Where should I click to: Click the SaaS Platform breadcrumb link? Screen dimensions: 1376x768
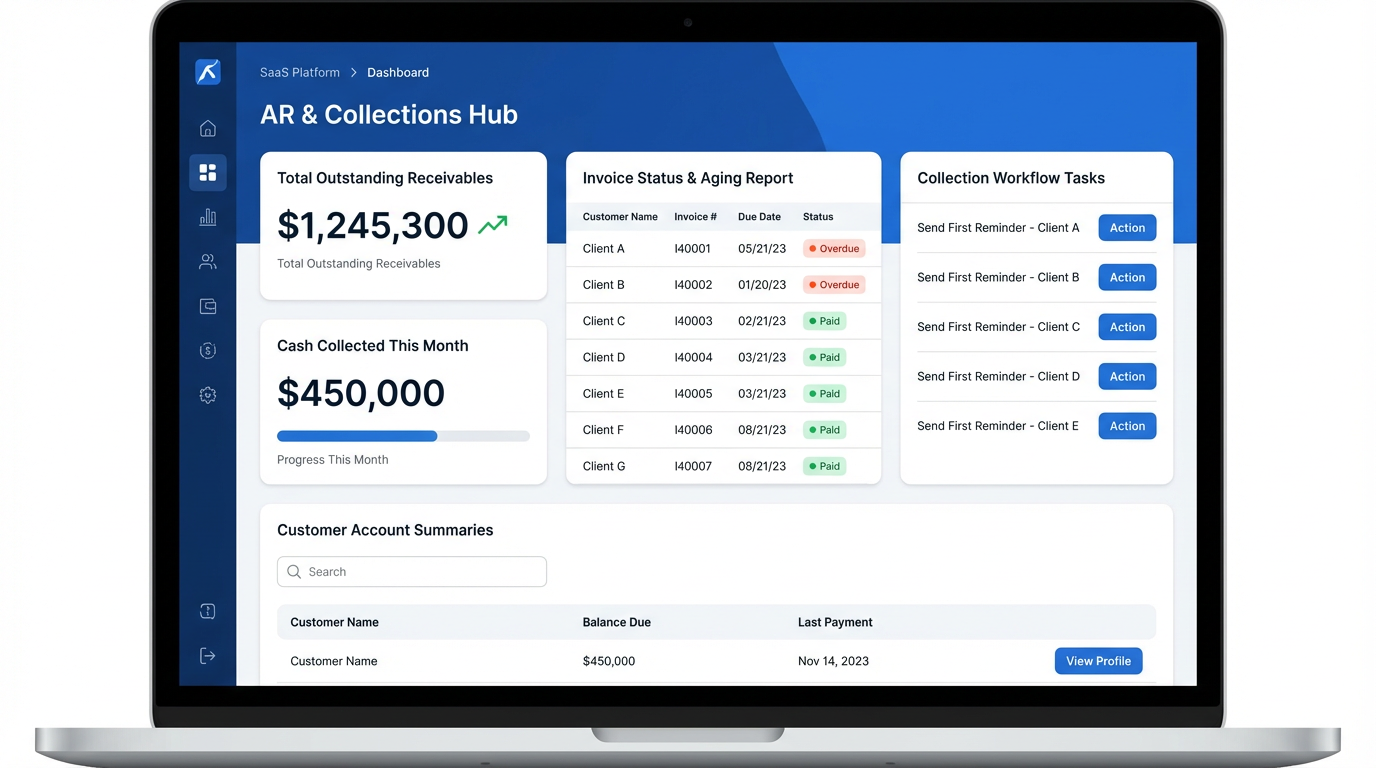click(x=300, y=72)
